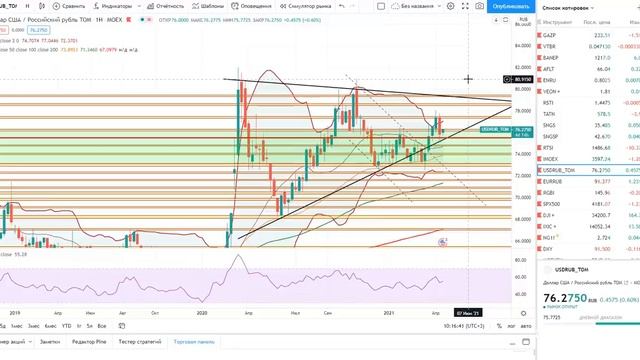
Task: Open the Торговая панель tab
Action: [194, 342]
